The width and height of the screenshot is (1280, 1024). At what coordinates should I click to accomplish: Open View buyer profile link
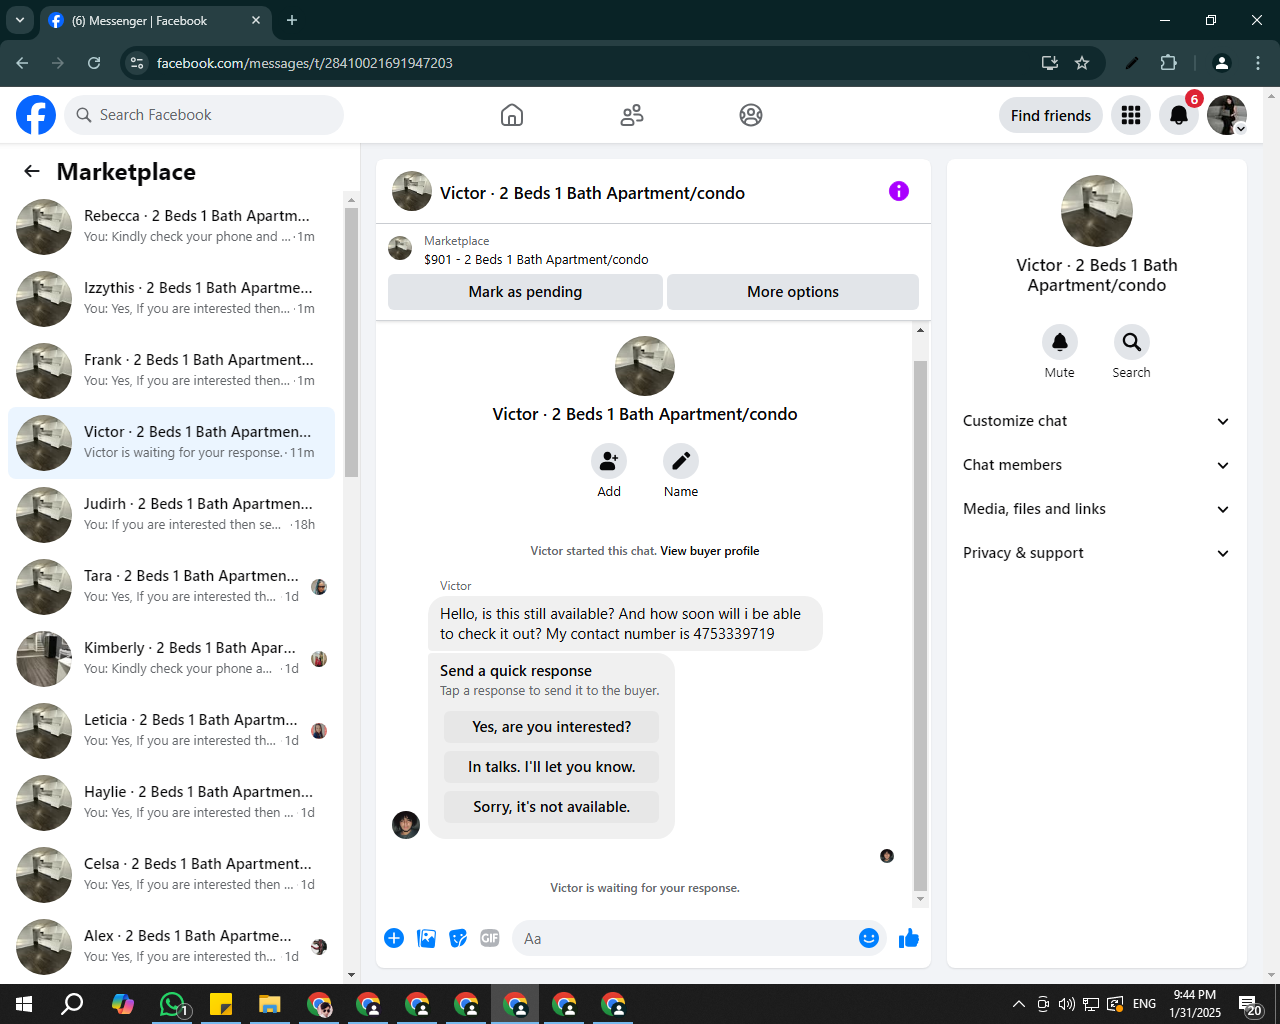click(x=709, y=551)
